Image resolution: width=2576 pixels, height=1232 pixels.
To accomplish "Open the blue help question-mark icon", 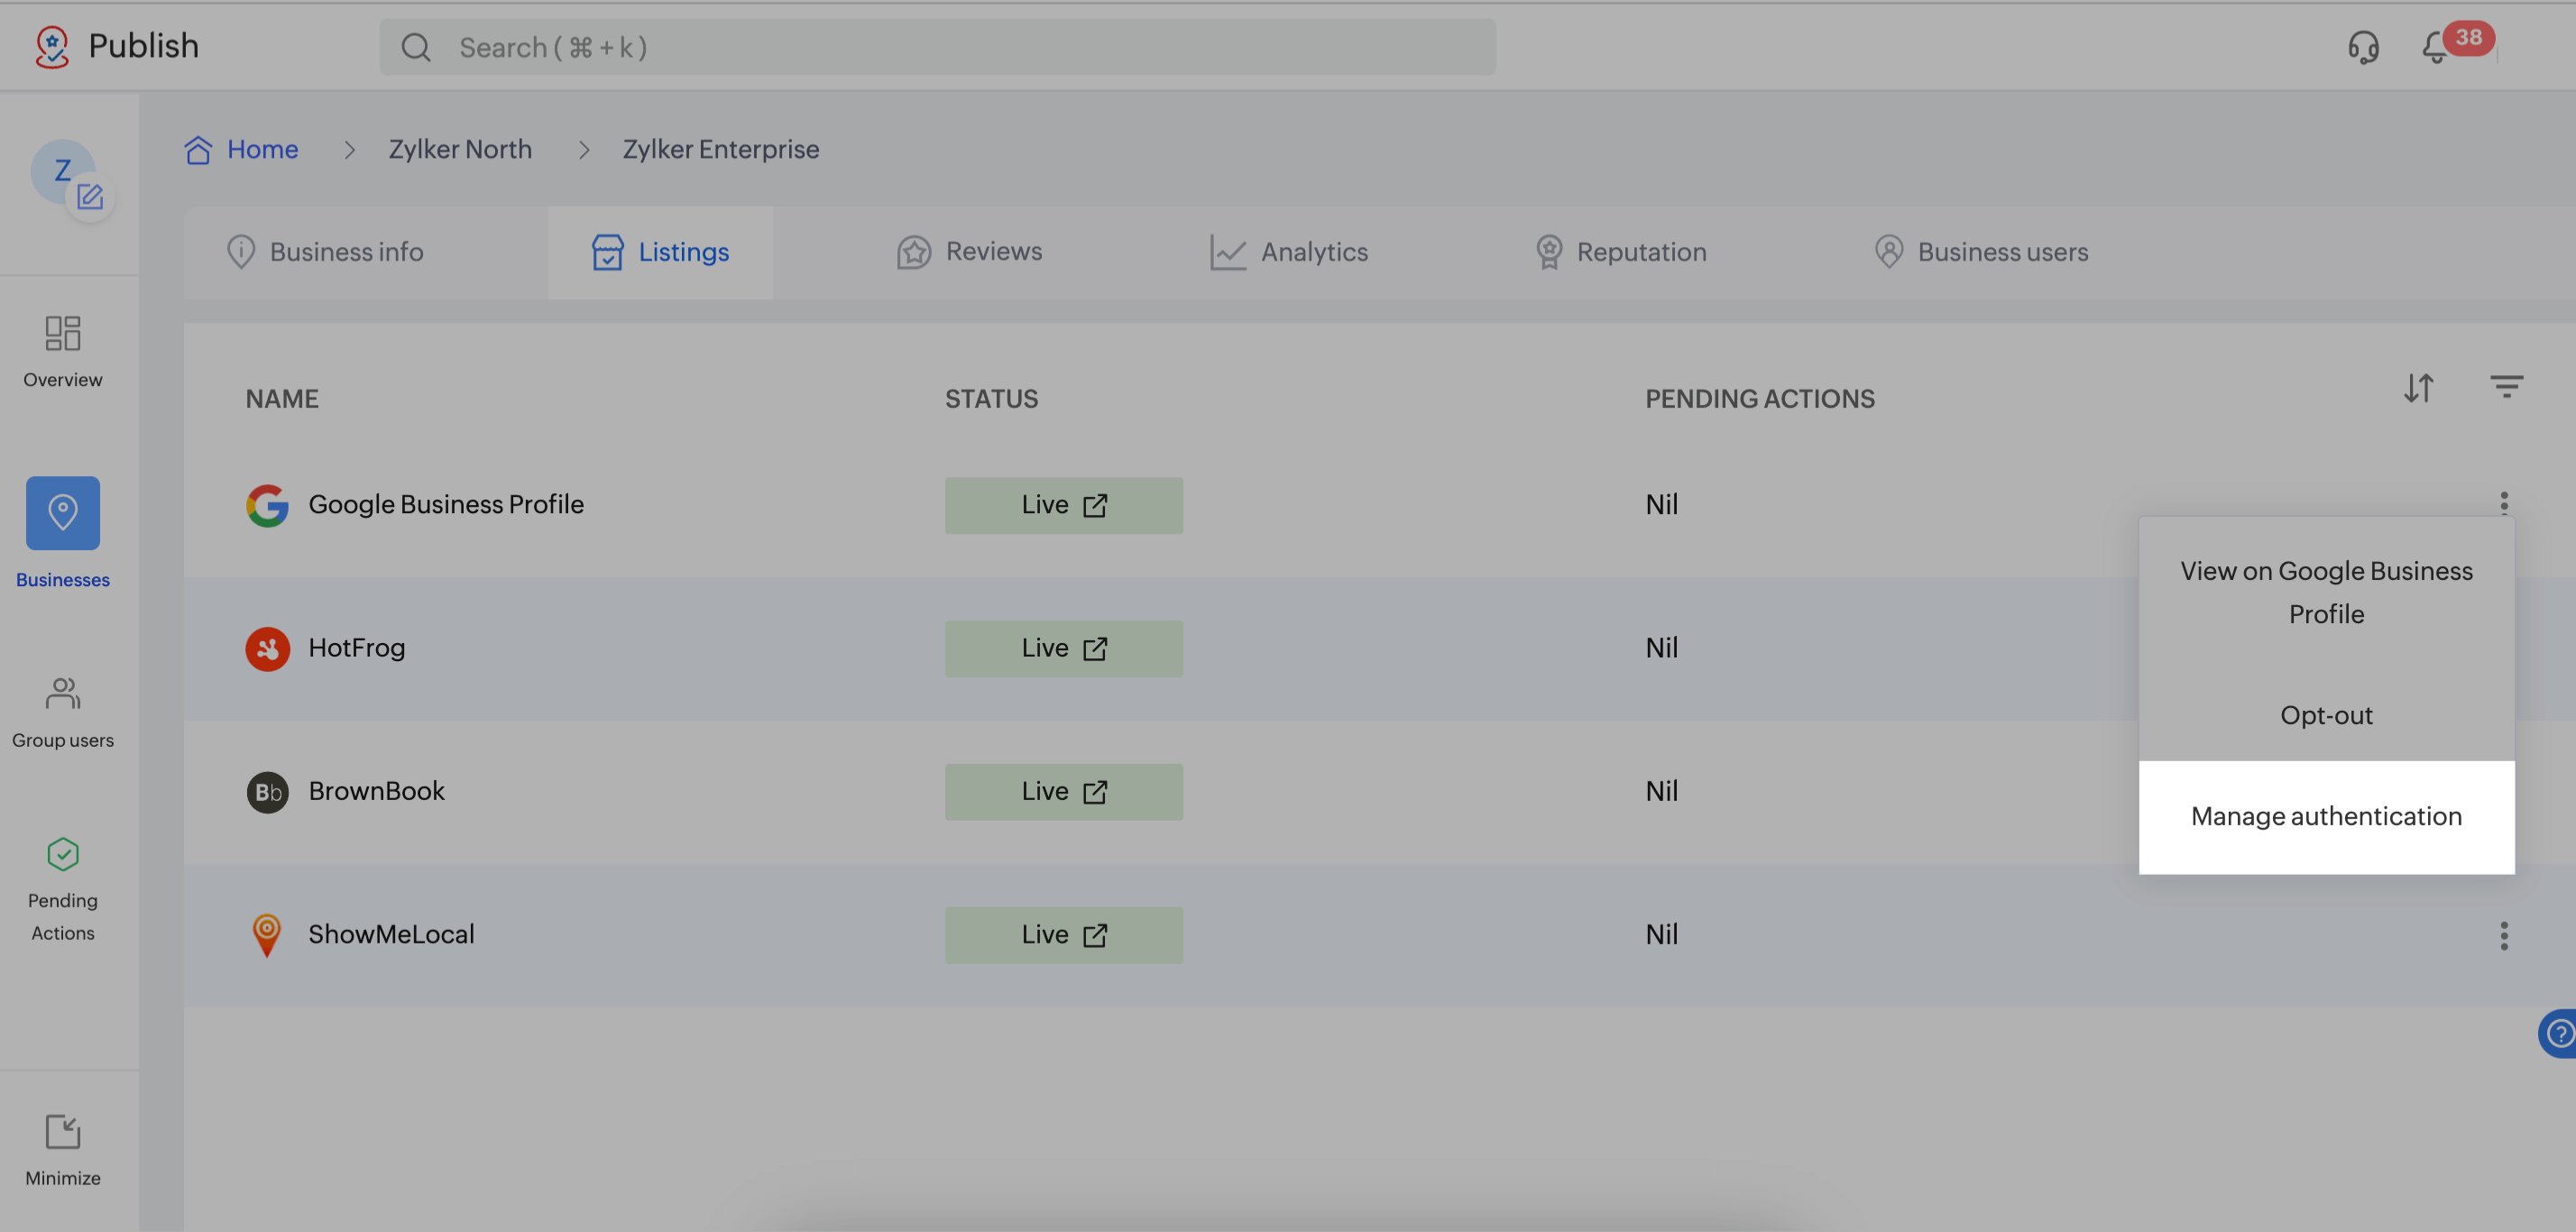I will coord(2558,1033).
